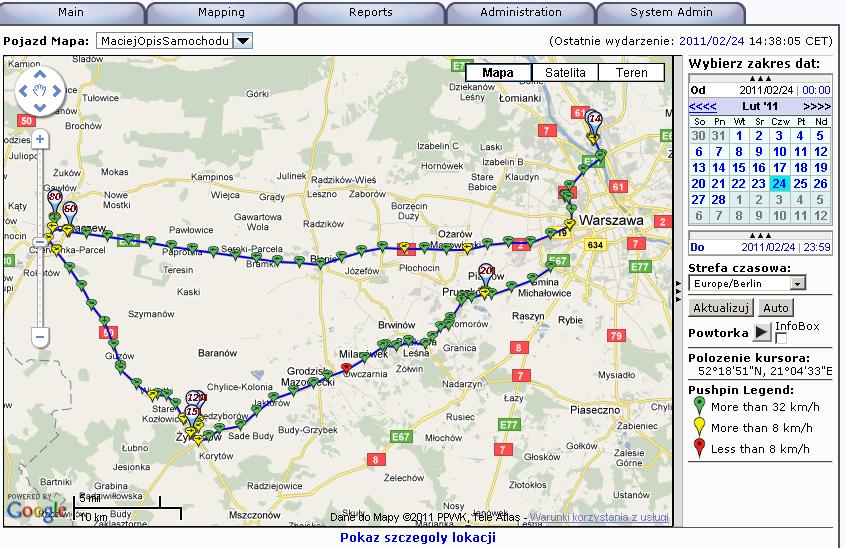
Task: Select date 28 in the calendar
Action: [x=718, y=199]
